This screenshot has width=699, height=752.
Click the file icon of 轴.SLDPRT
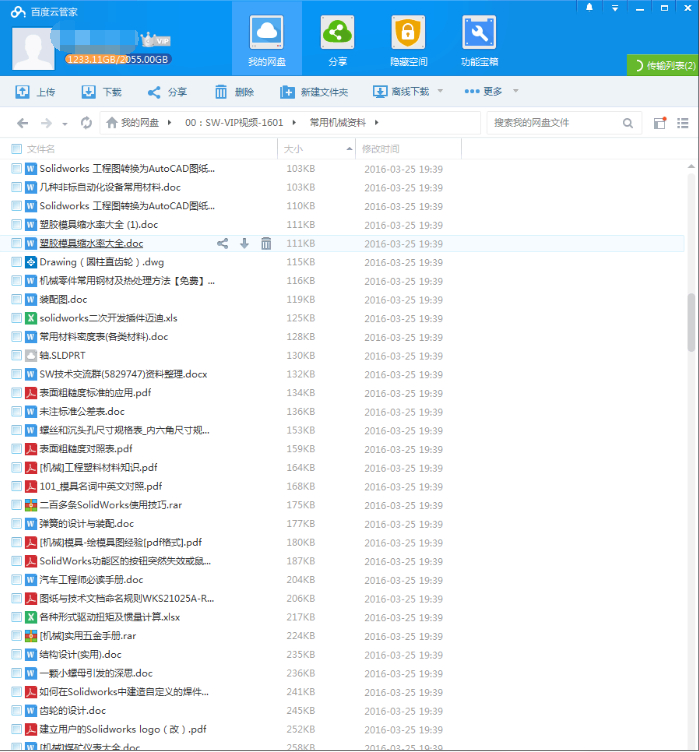[x=31, y=355]
